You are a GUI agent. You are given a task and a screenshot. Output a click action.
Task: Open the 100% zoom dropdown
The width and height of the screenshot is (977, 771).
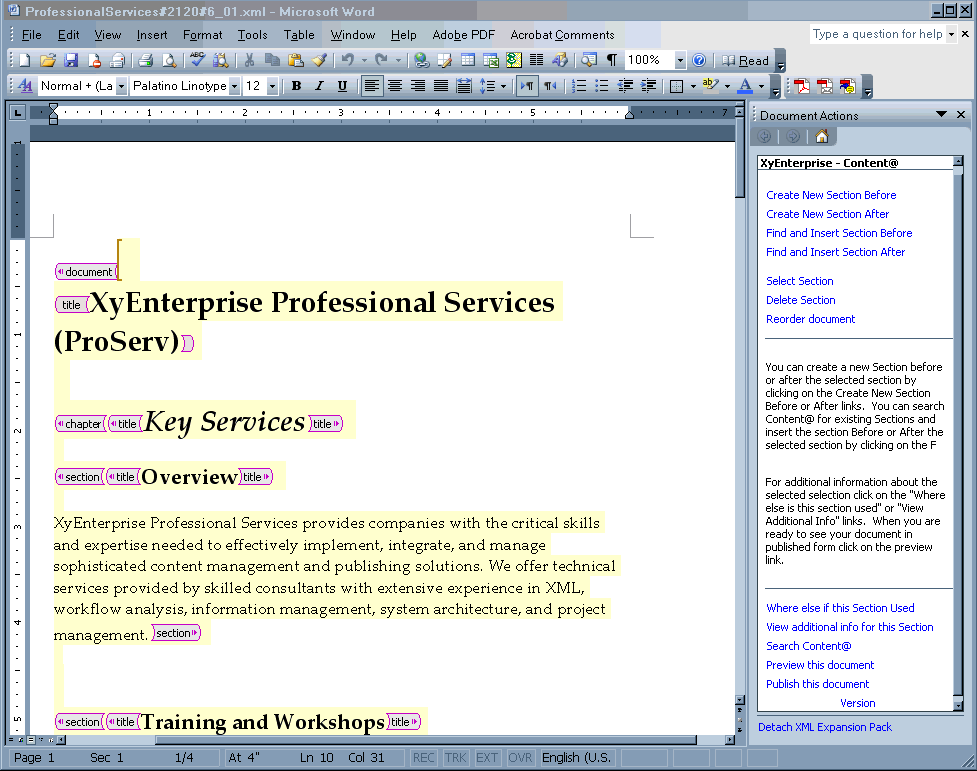point(680,60)
